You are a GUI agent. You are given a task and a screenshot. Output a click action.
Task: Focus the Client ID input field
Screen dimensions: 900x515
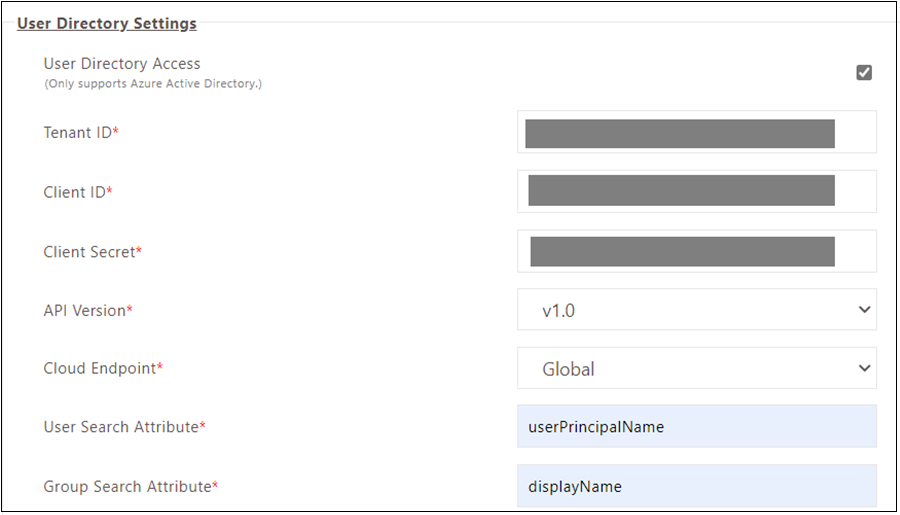pyautogui.click(x=697, y=191)
